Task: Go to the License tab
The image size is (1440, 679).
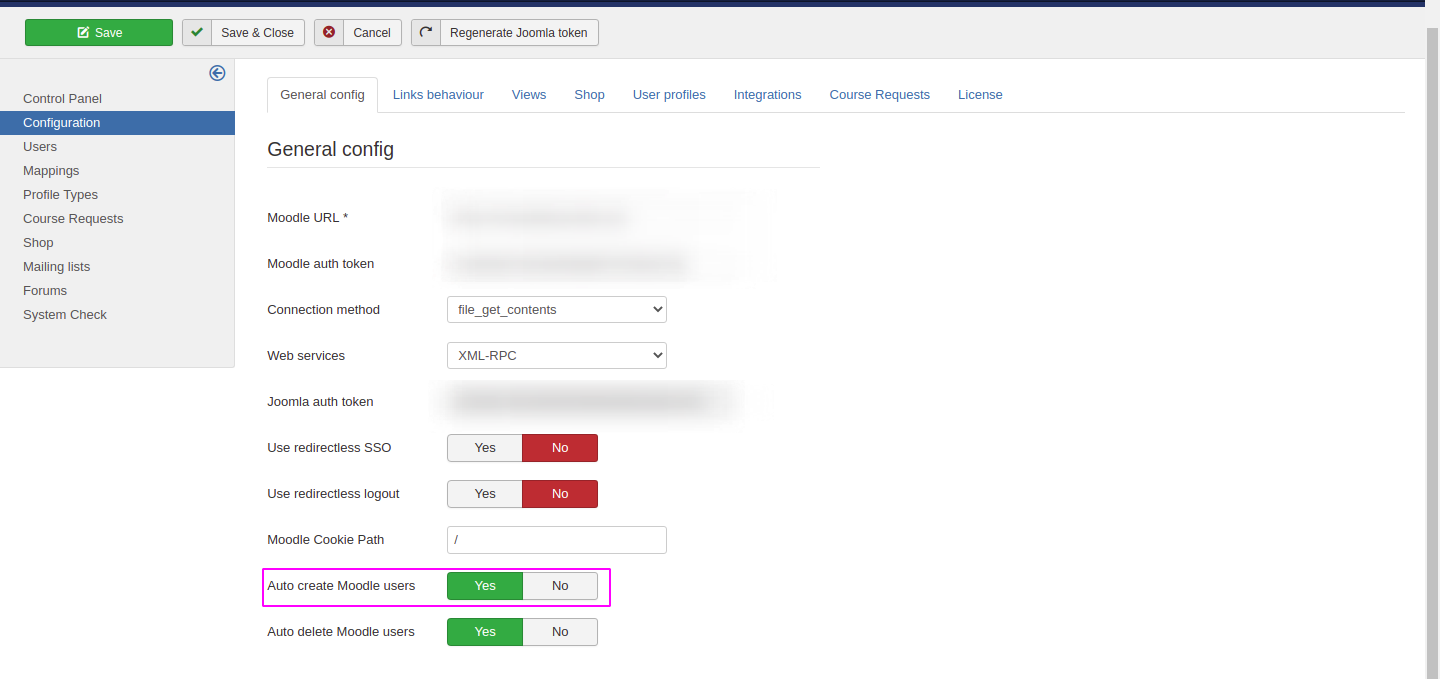Action: [980, 95]
